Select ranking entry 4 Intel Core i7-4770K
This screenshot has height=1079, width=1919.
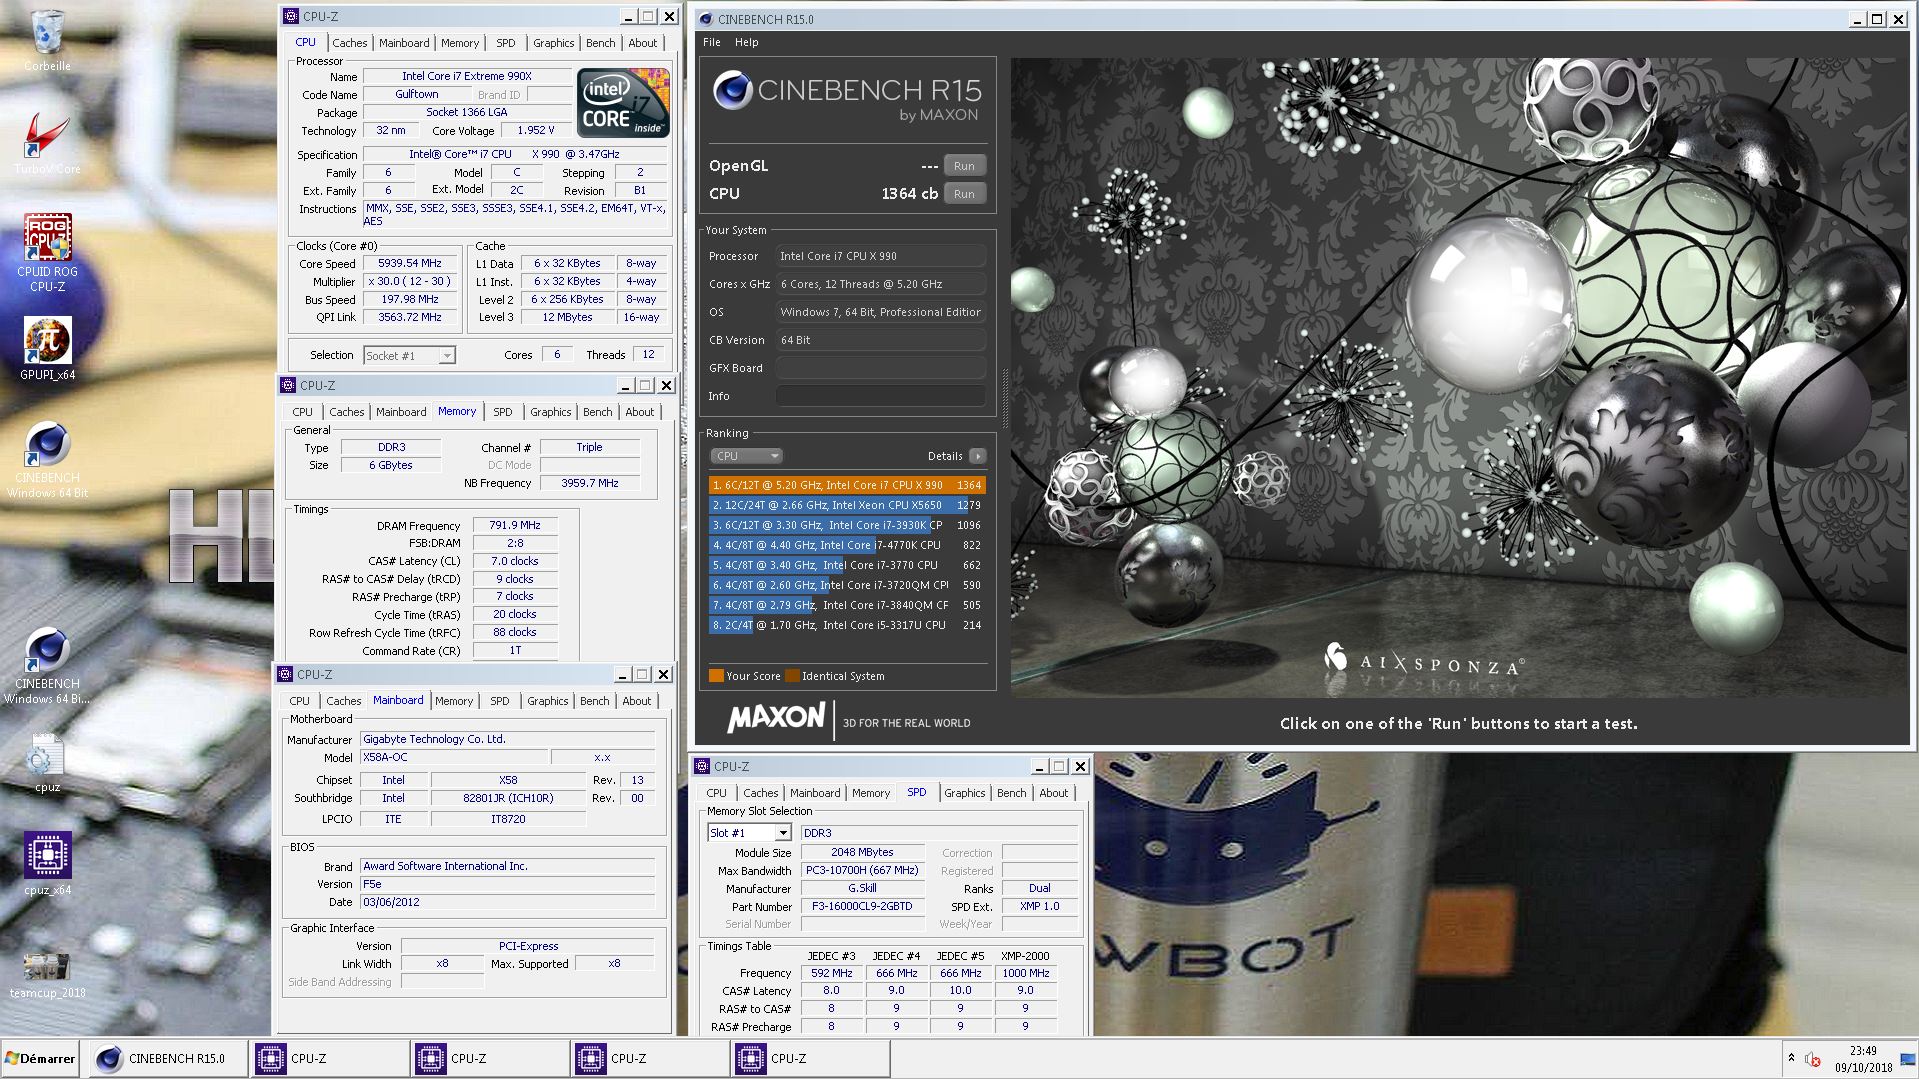coord(847,545)
